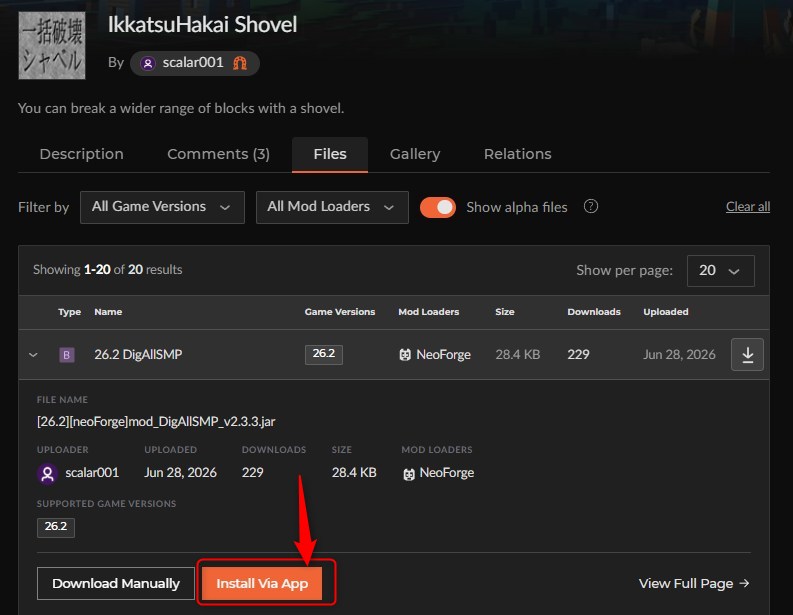This screenshot has height=615, width=793.
Task: Click the Type column header
Action: click(69, 312)
